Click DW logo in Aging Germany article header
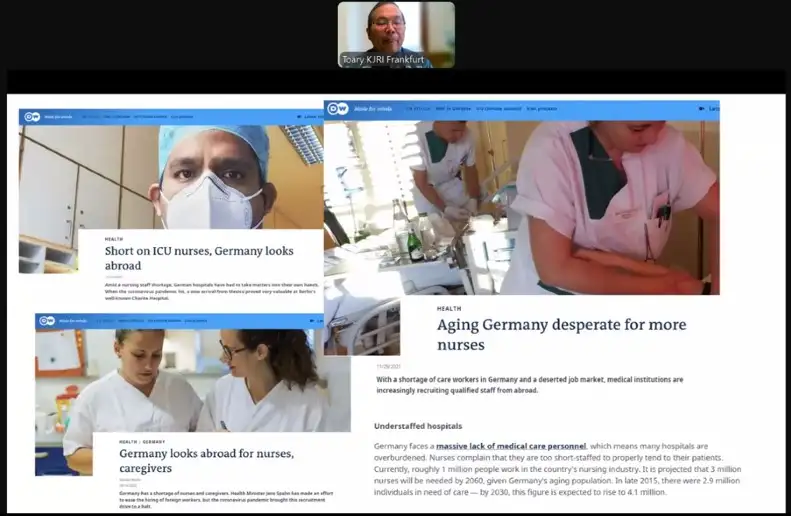 point(338,109)
